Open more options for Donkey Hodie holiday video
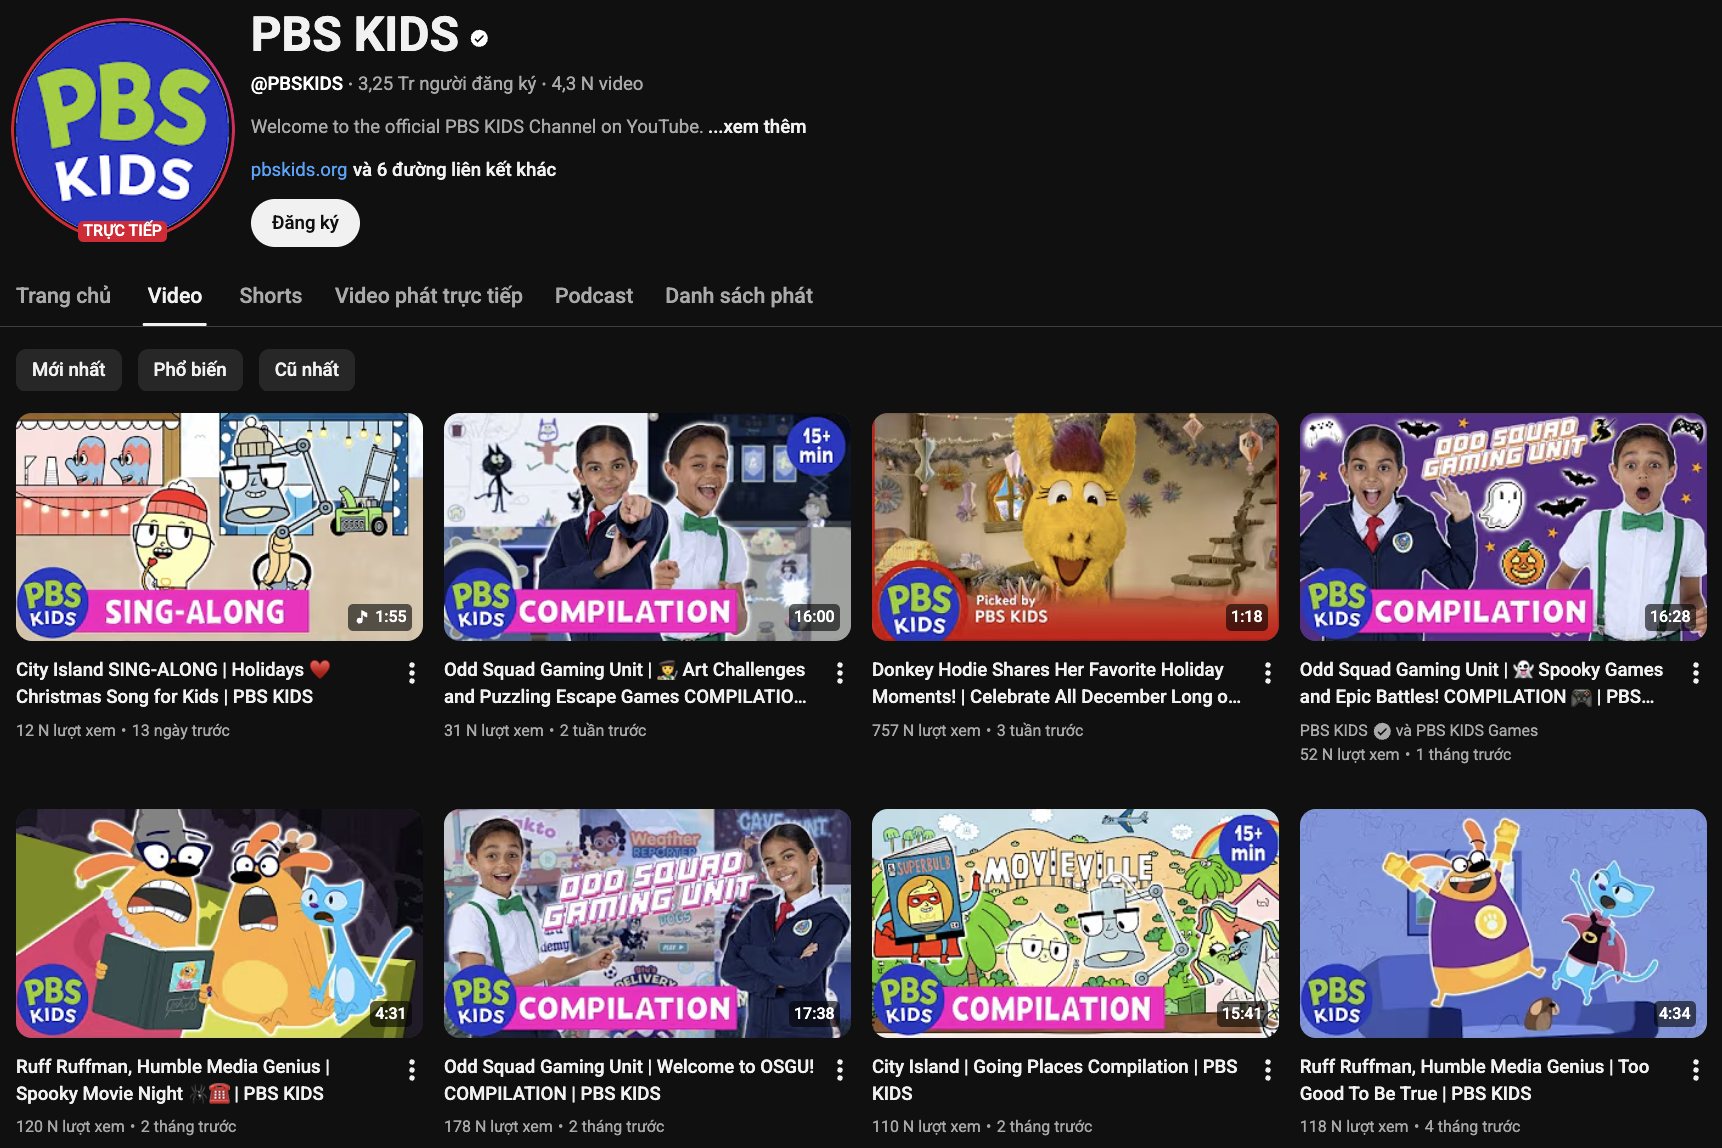 click(1267, 673)
